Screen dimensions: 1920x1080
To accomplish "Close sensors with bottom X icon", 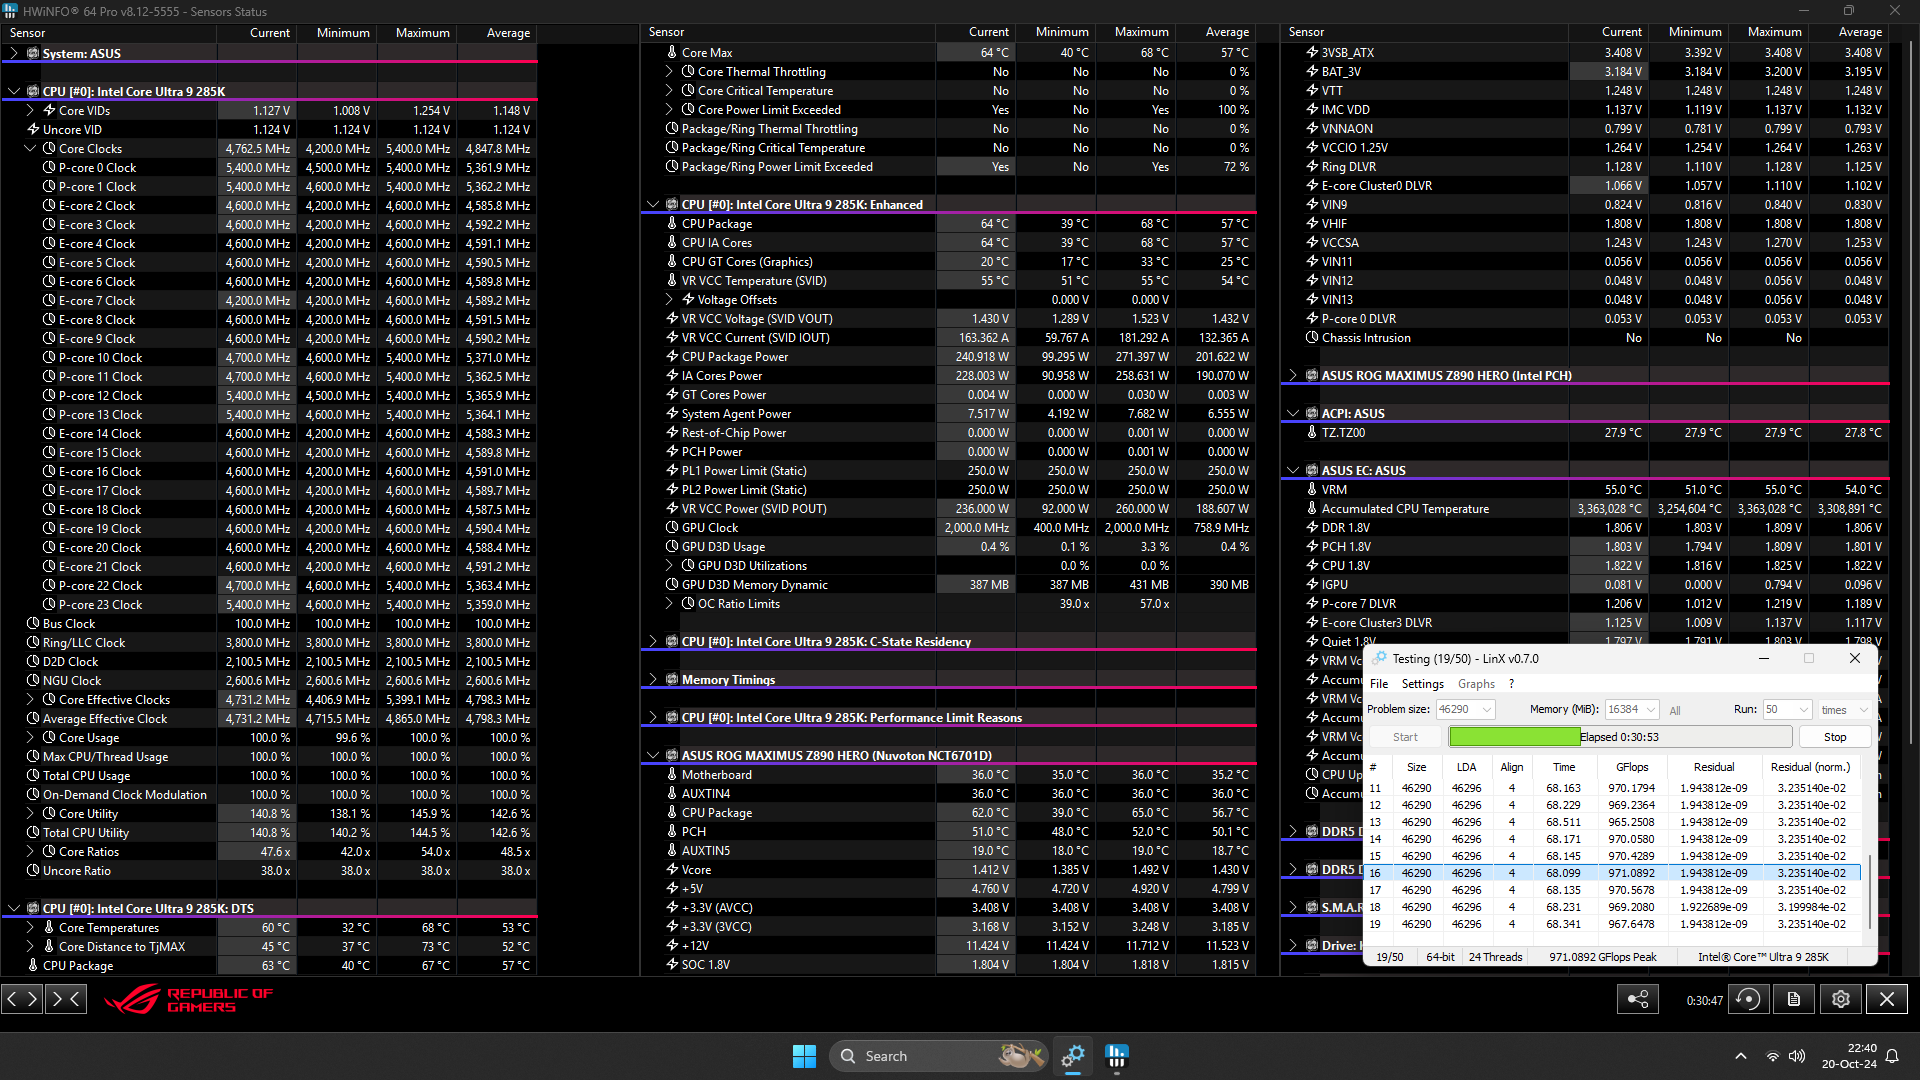I will pos(1887,999).
